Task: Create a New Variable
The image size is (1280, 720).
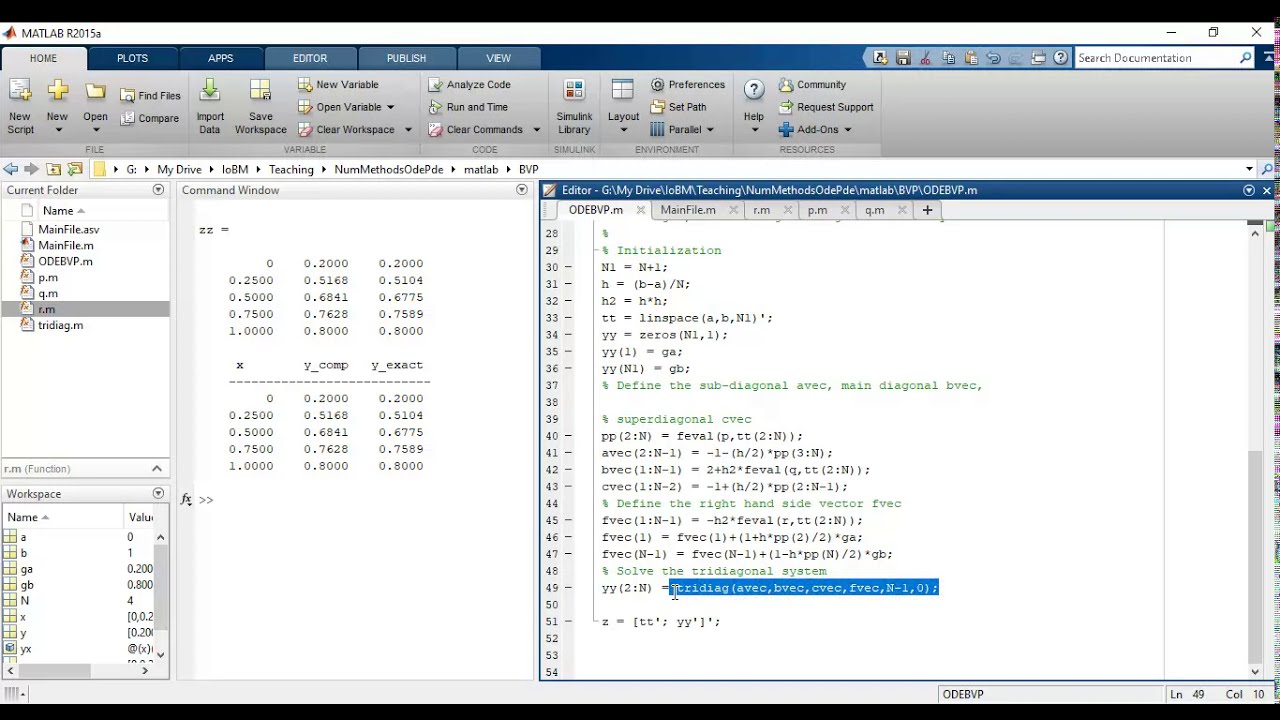Action: coord(338,85)
